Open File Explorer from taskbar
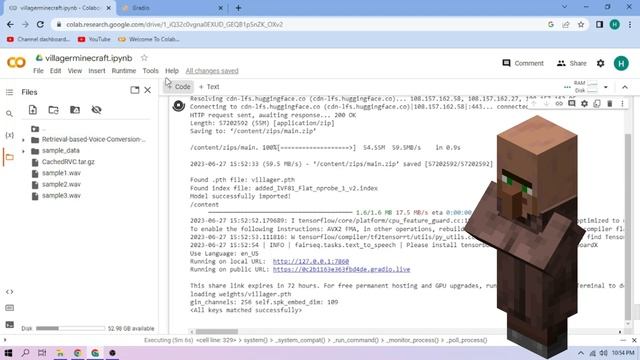Image resolution: width=640 pixels, height=360 pixels. [x=60, y=353]
